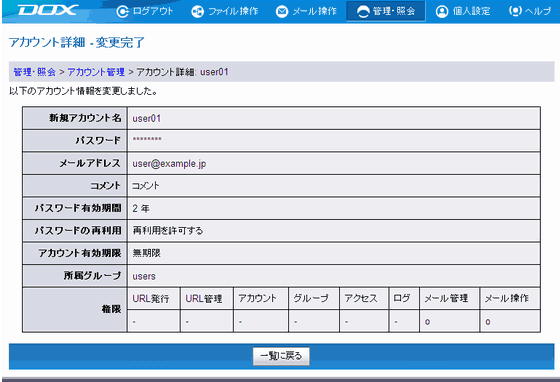Click the URL発行 permission header
Screen dimensions: 560x382
tap(151, 298)
